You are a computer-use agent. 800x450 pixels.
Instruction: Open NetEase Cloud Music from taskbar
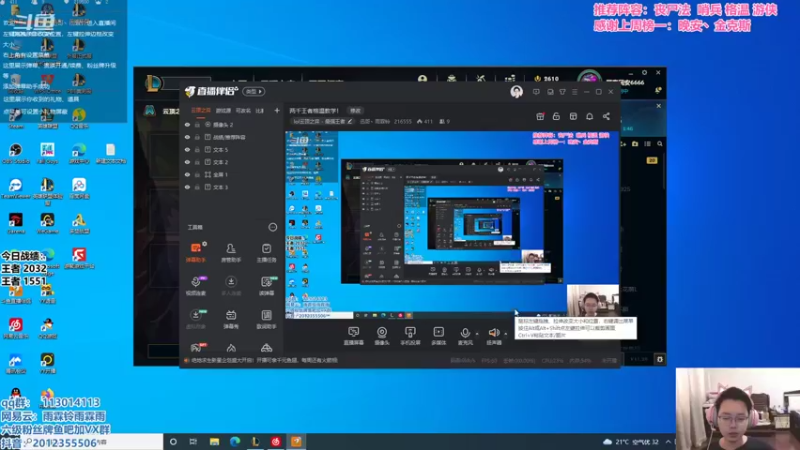coord(276,442)
